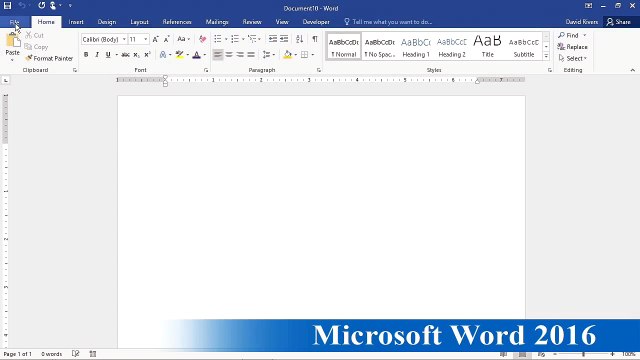Open the Calibri (Body) font name dropdown
This screenshot has height=360, width=640.
[x=124, y=39]
